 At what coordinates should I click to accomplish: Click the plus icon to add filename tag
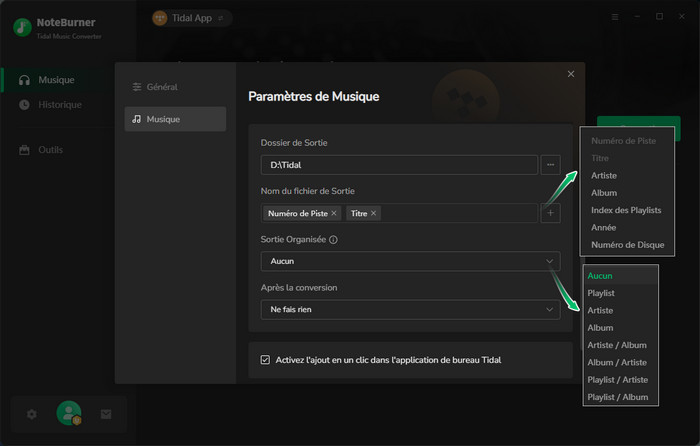tap(551, 213)
